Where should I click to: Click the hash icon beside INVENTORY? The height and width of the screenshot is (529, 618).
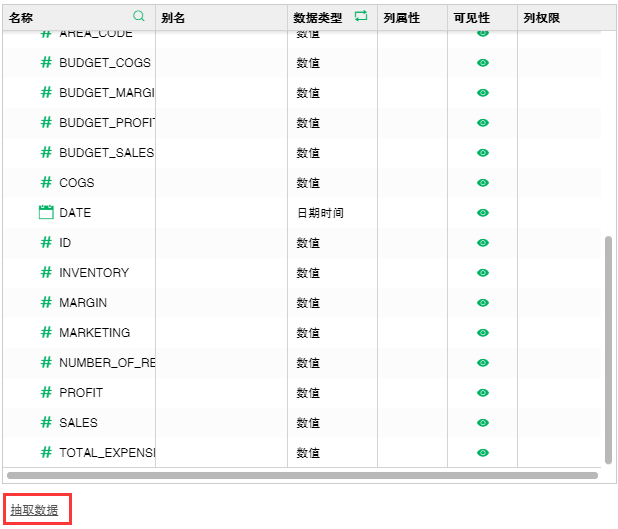click(46, 272)
